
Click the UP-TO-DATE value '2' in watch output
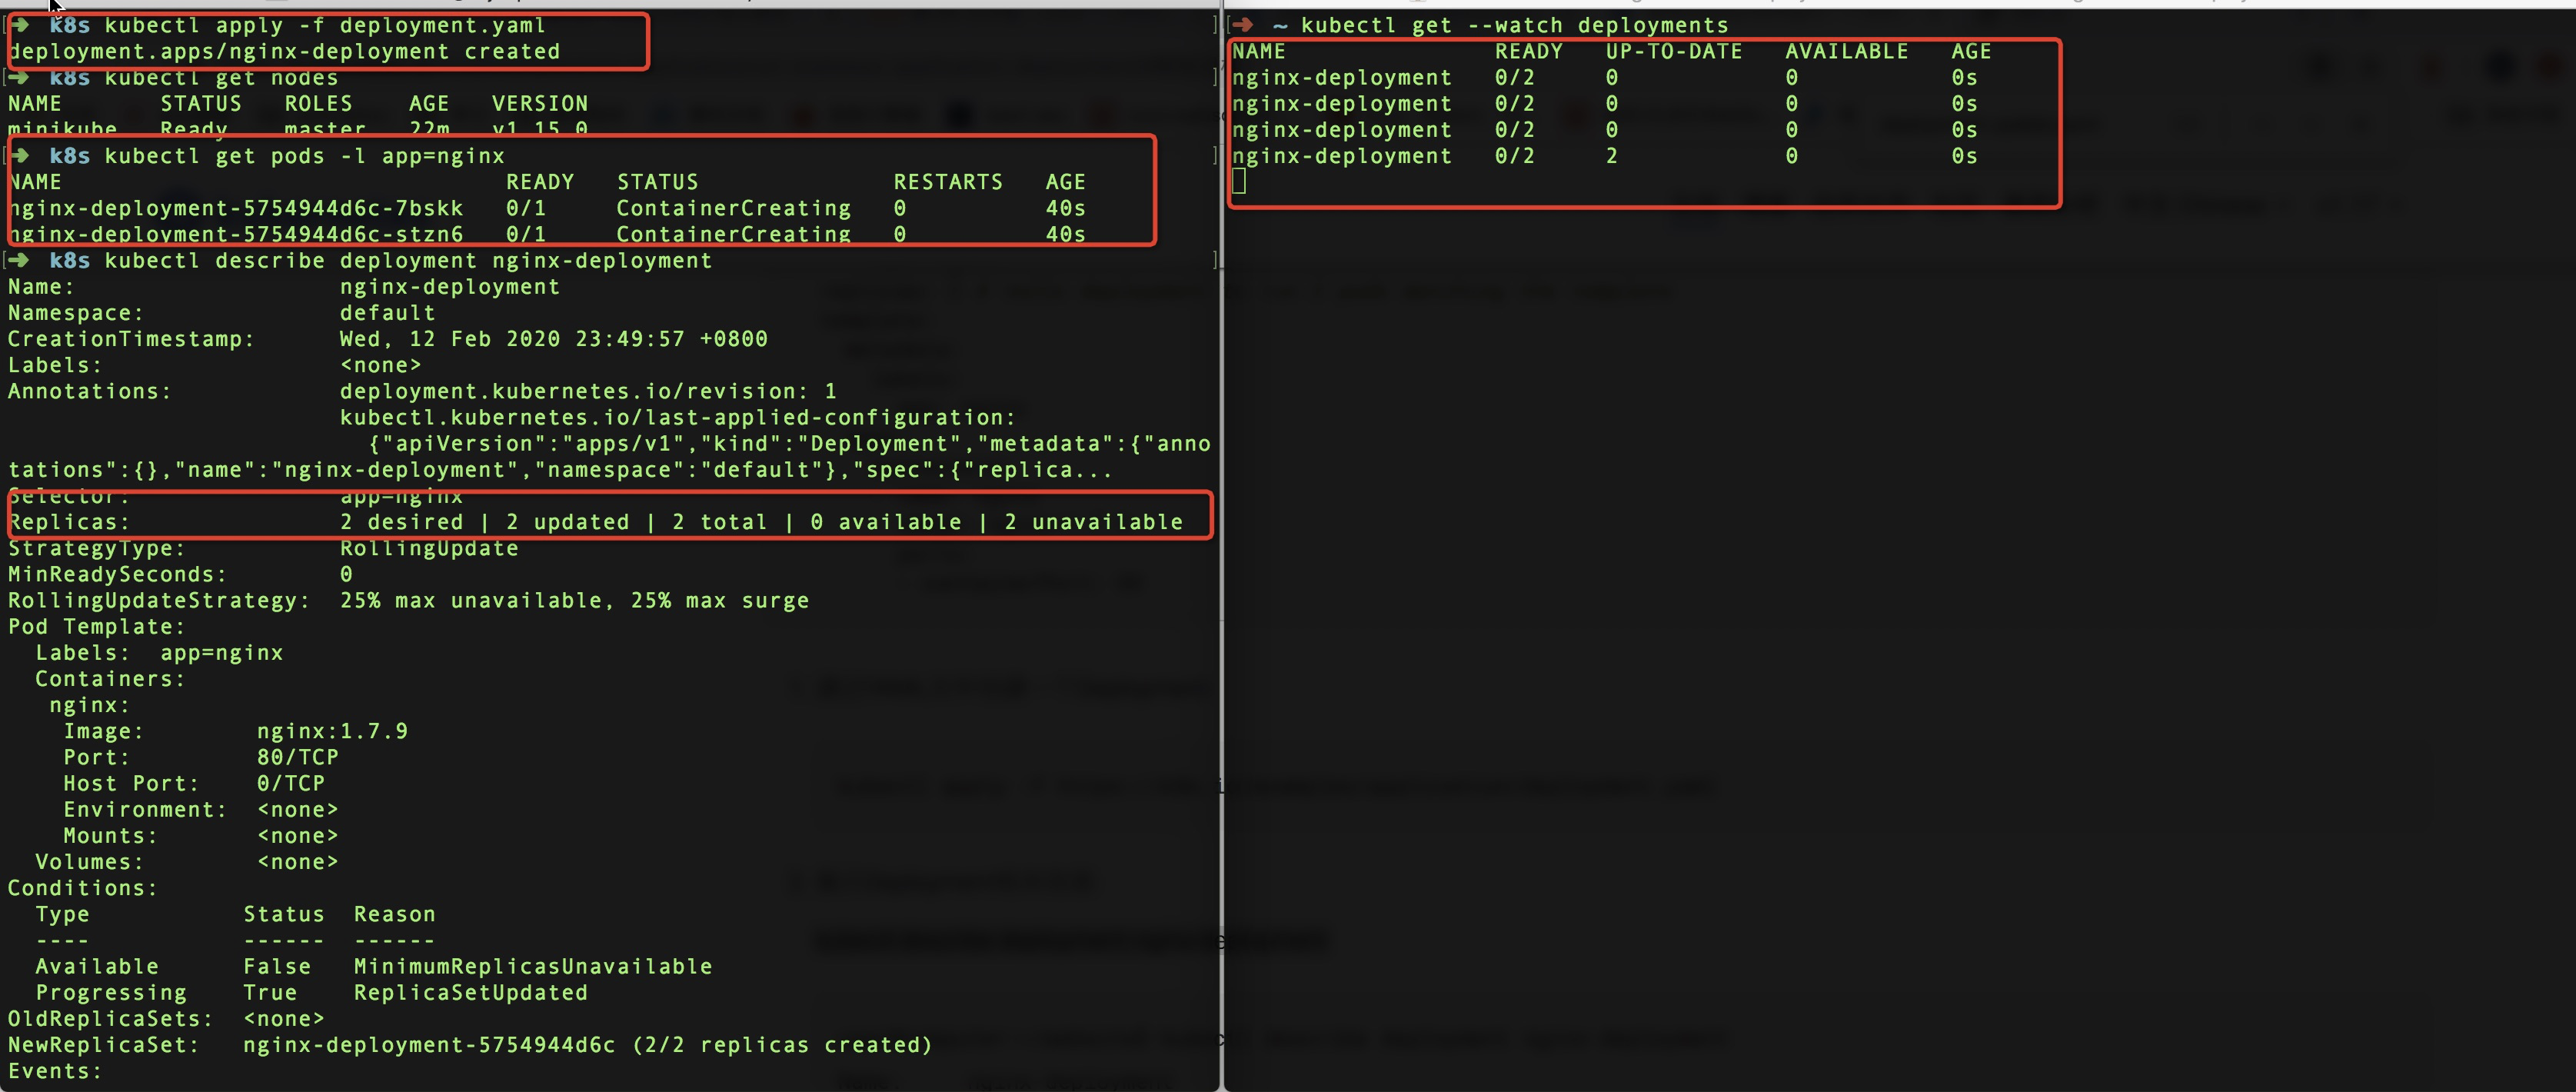tap(1611, 156)
